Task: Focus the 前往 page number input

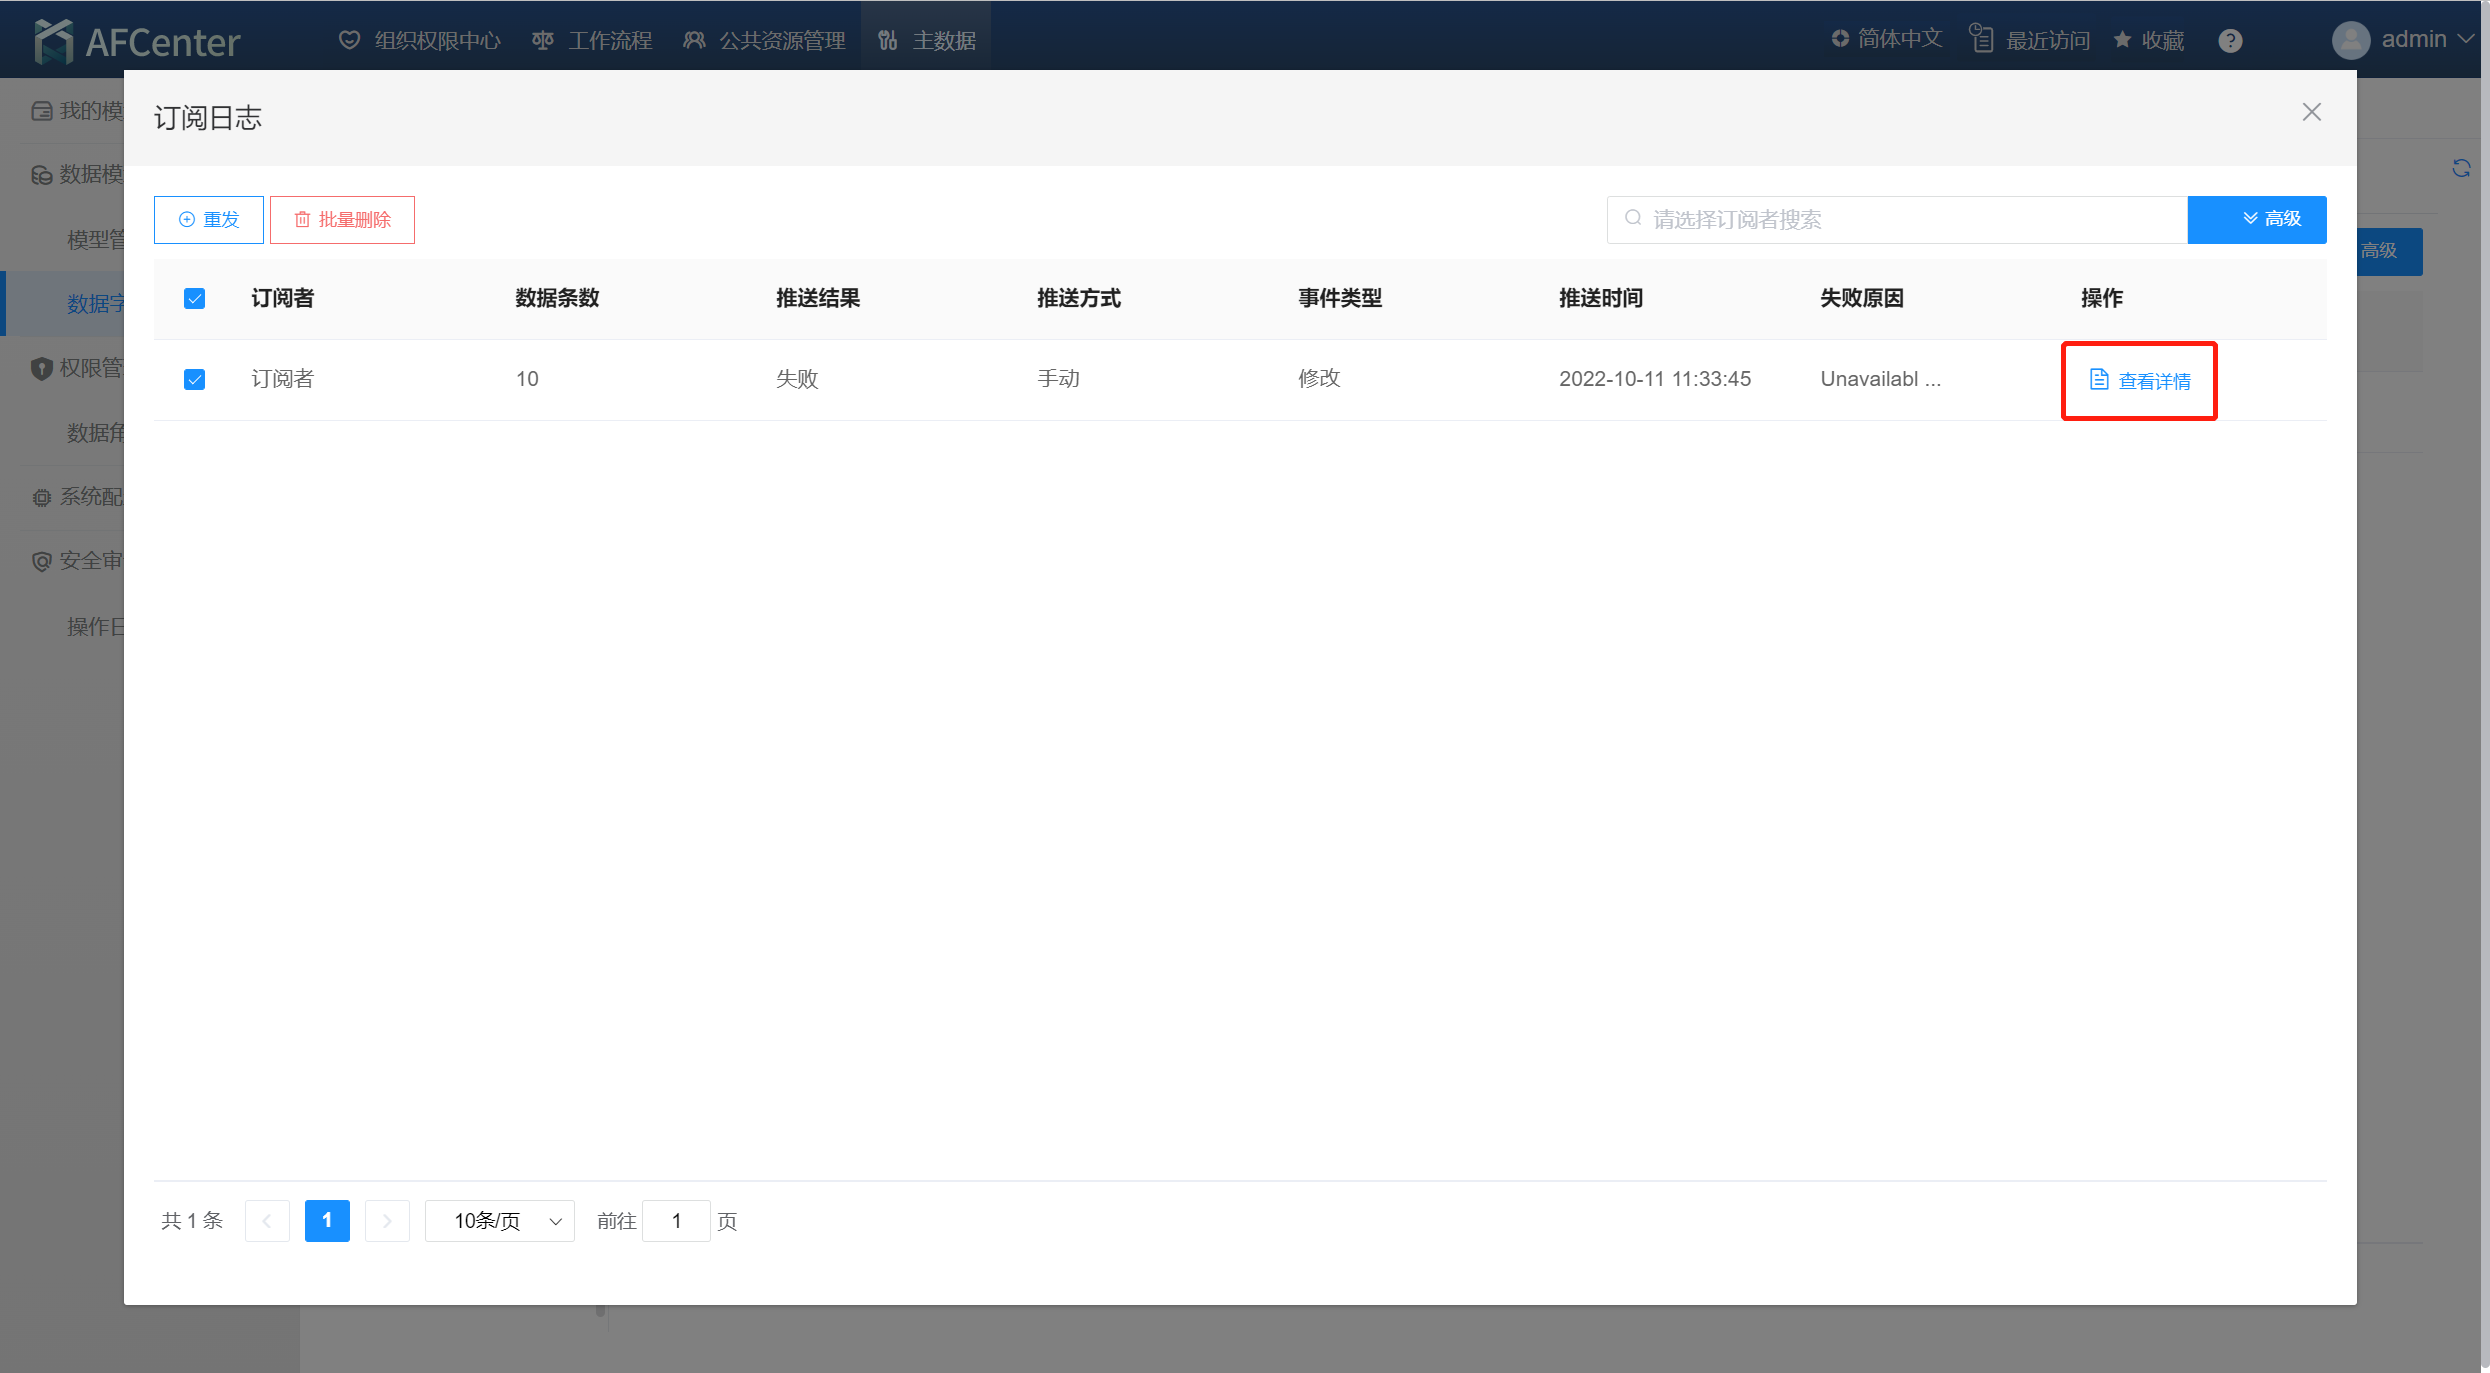Action: point(676,1221)
